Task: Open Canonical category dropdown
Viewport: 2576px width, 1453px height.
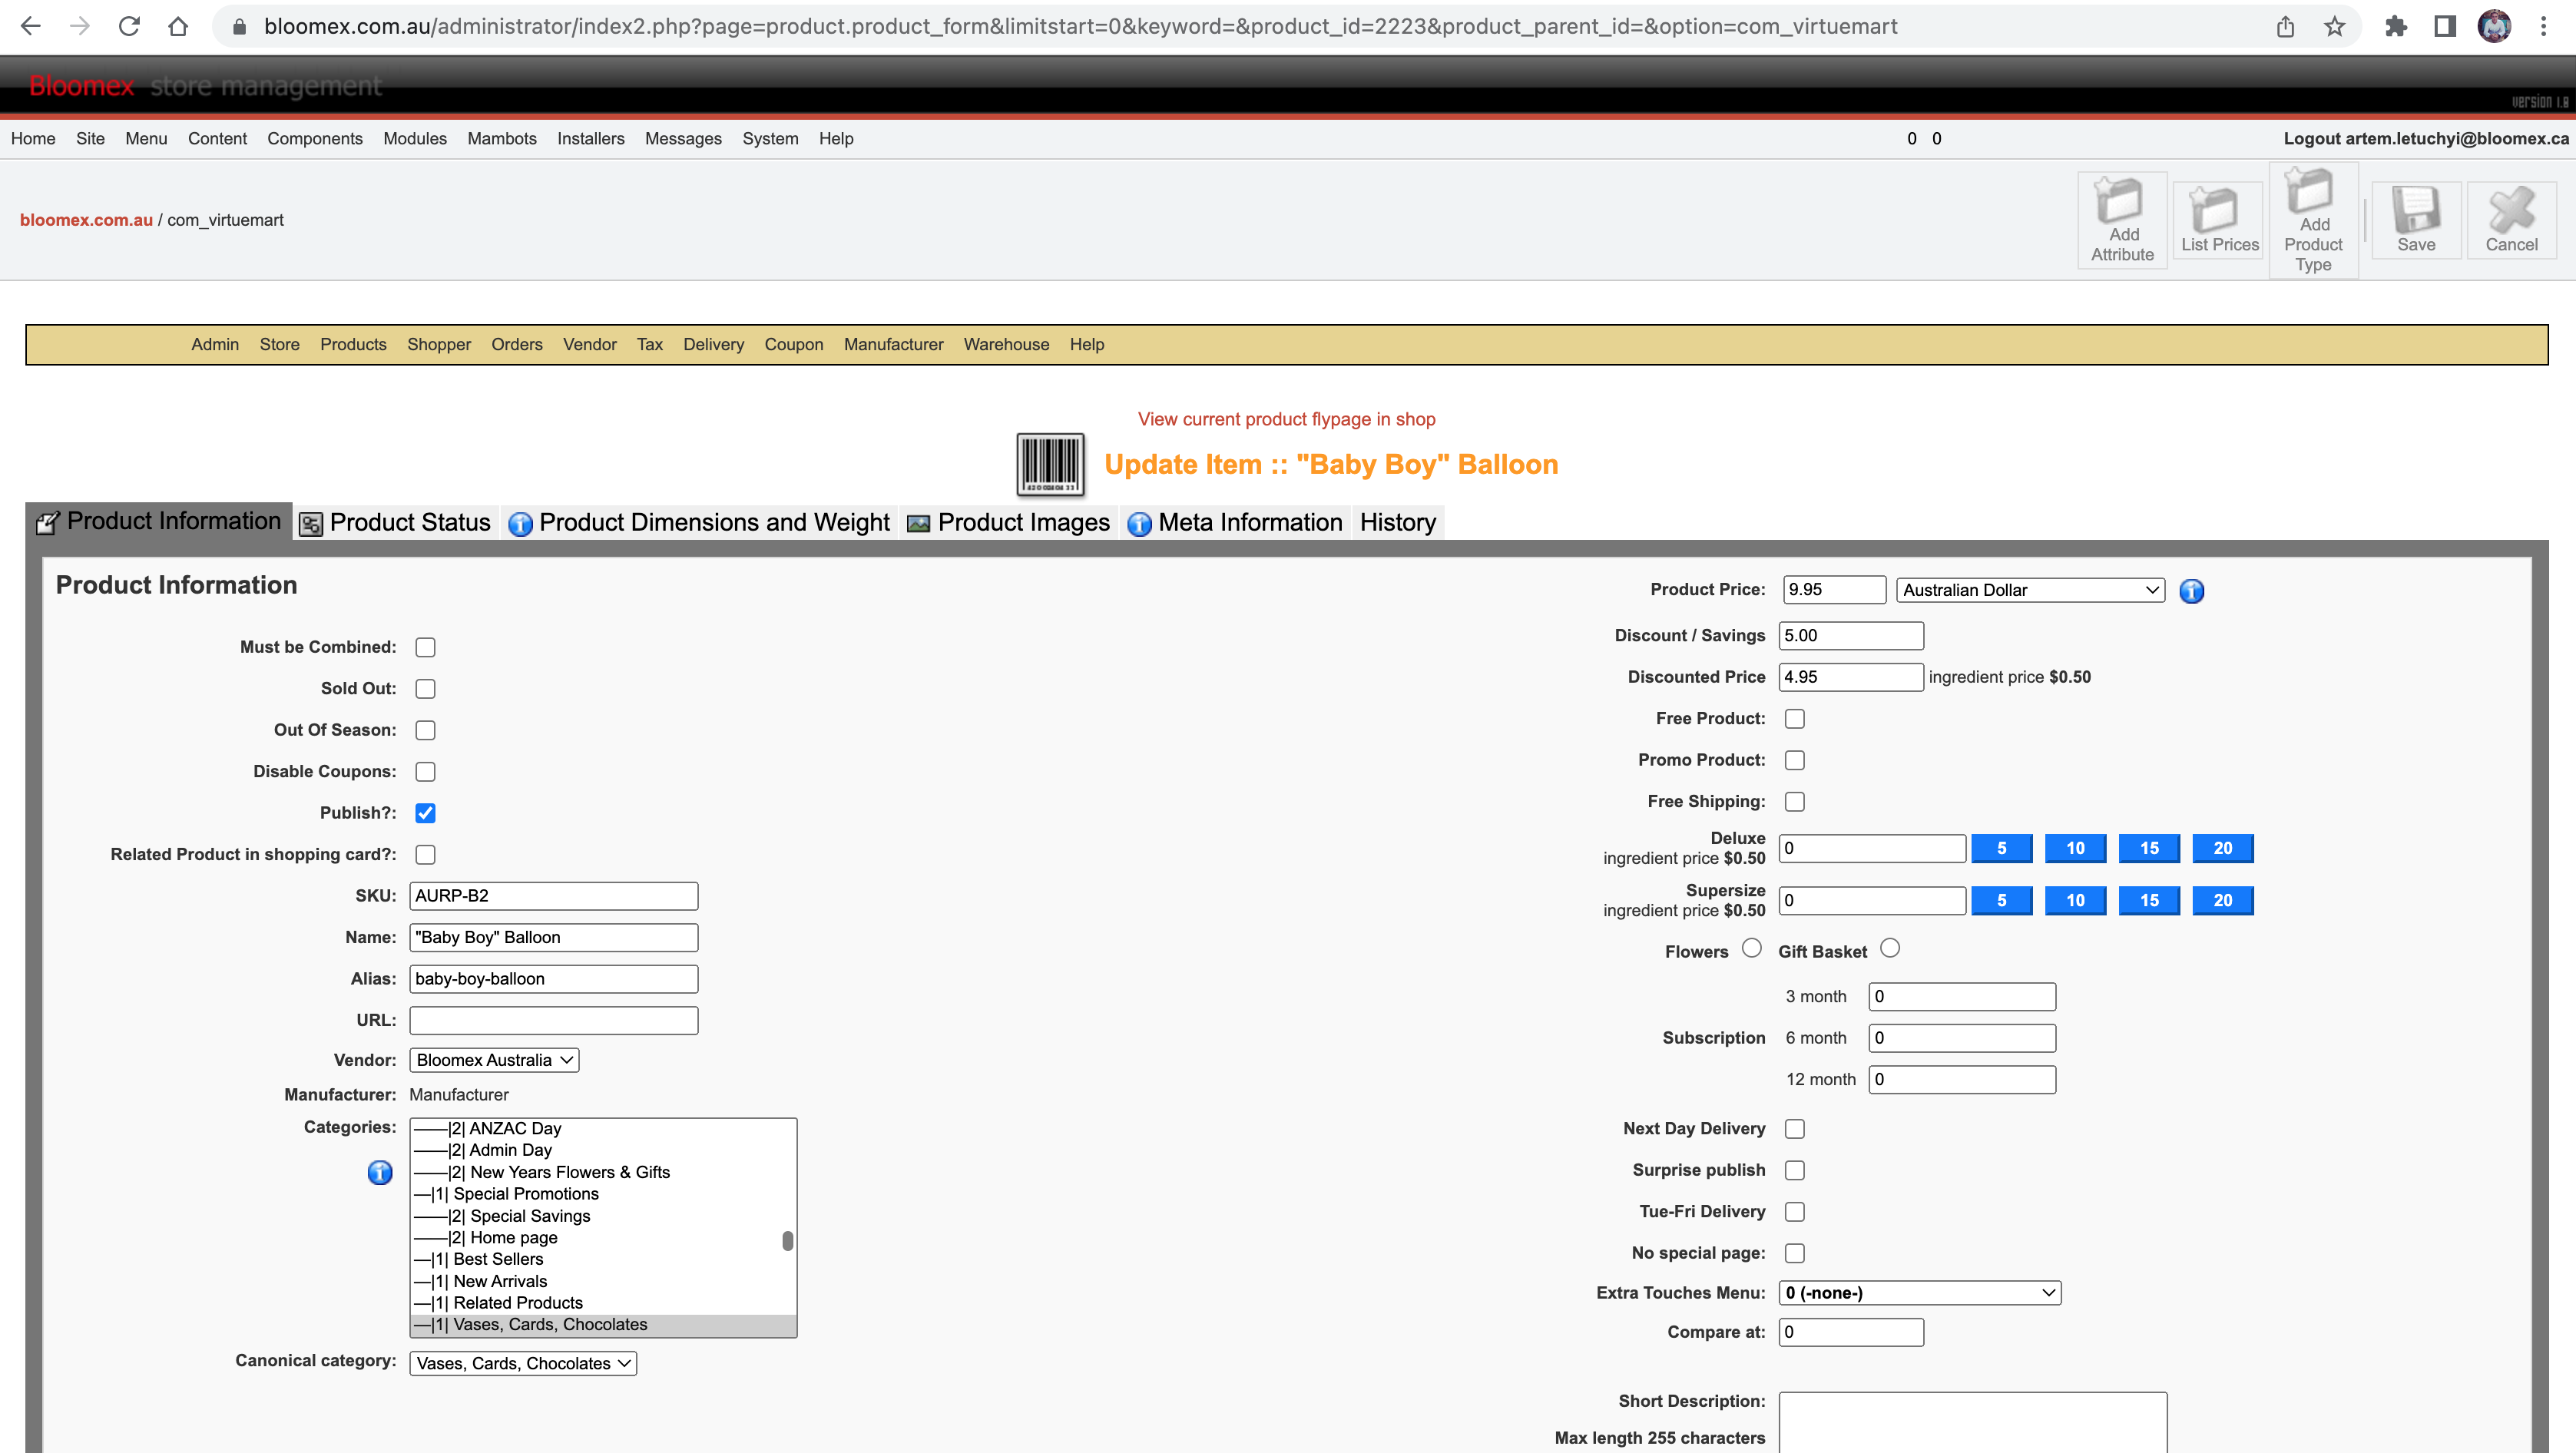Action: pyautogui.click(x=523, y=1363)
